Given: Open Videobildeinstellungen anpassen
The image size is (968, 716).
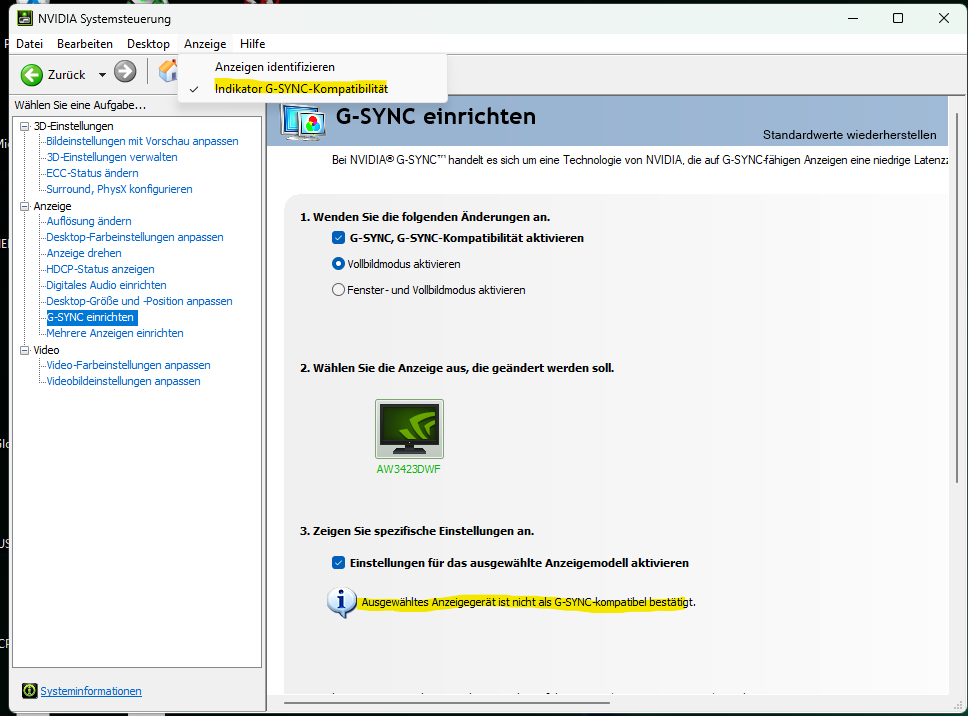Looking at the screenshot, I should 123,381.
